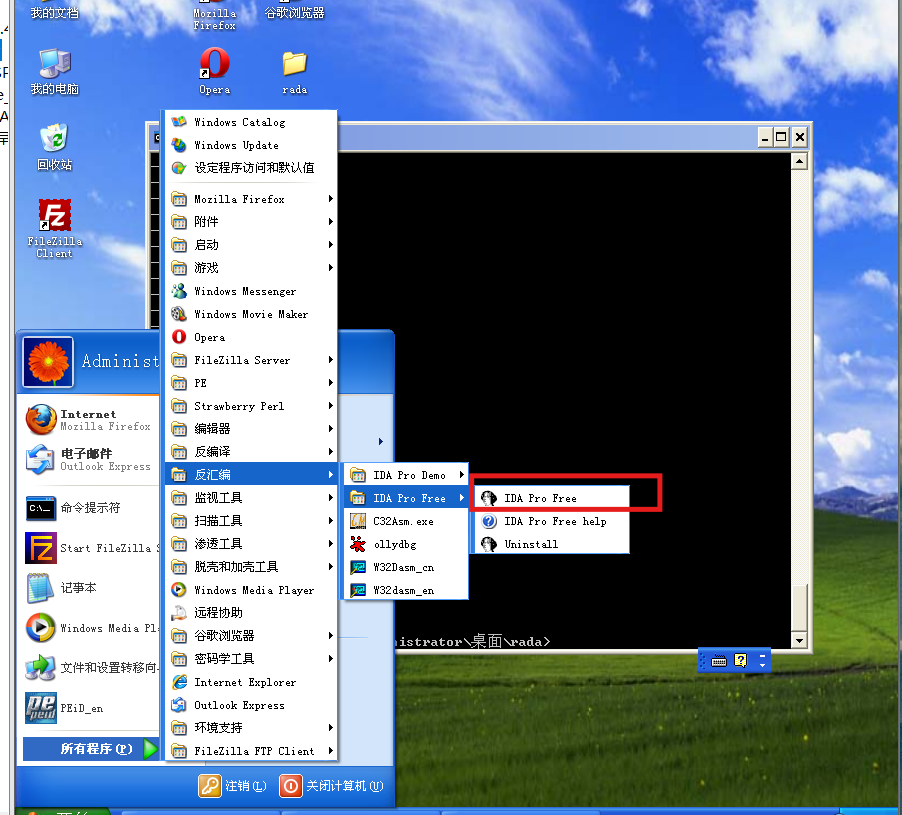Expand the Strawberry Perl folder
The width and height of the screenshot is (902, 815).
click(x=251, y=406)
